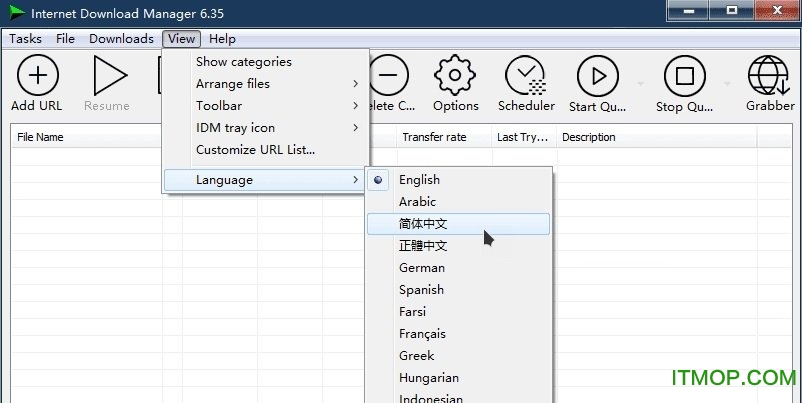Click the Add URL toolbar icon
Screen dimensions: 802x403
pos(37,76)
